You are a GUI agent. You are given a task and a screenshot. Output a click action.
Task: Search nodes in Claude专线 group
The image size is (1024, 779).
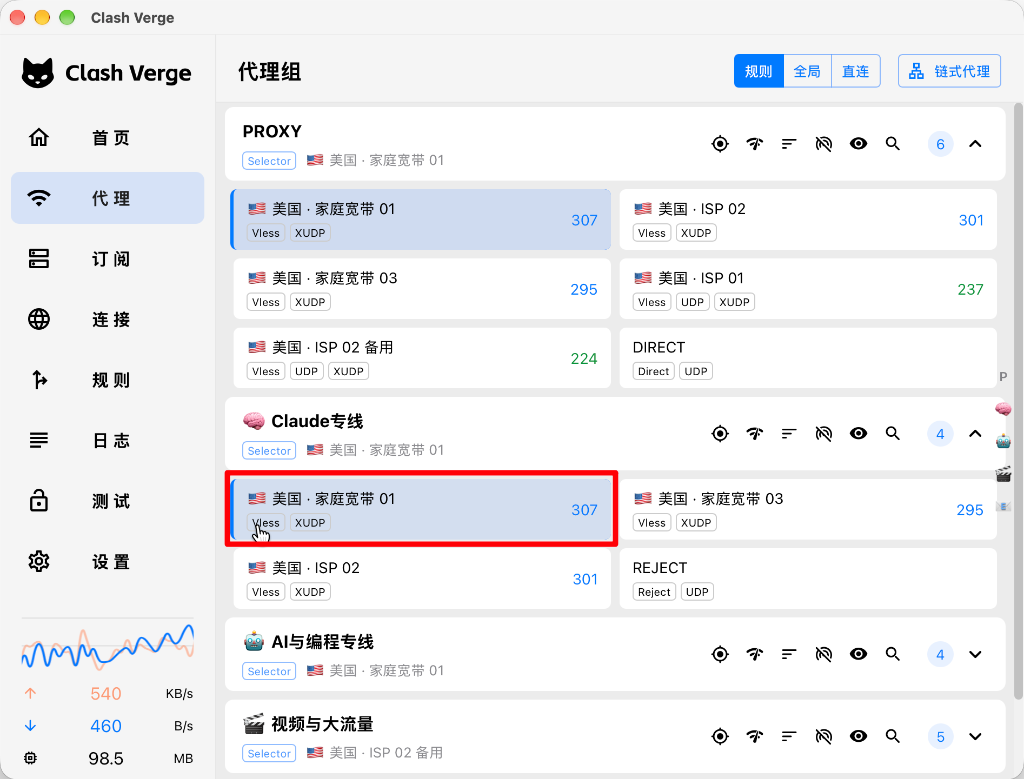coord(893,434)
